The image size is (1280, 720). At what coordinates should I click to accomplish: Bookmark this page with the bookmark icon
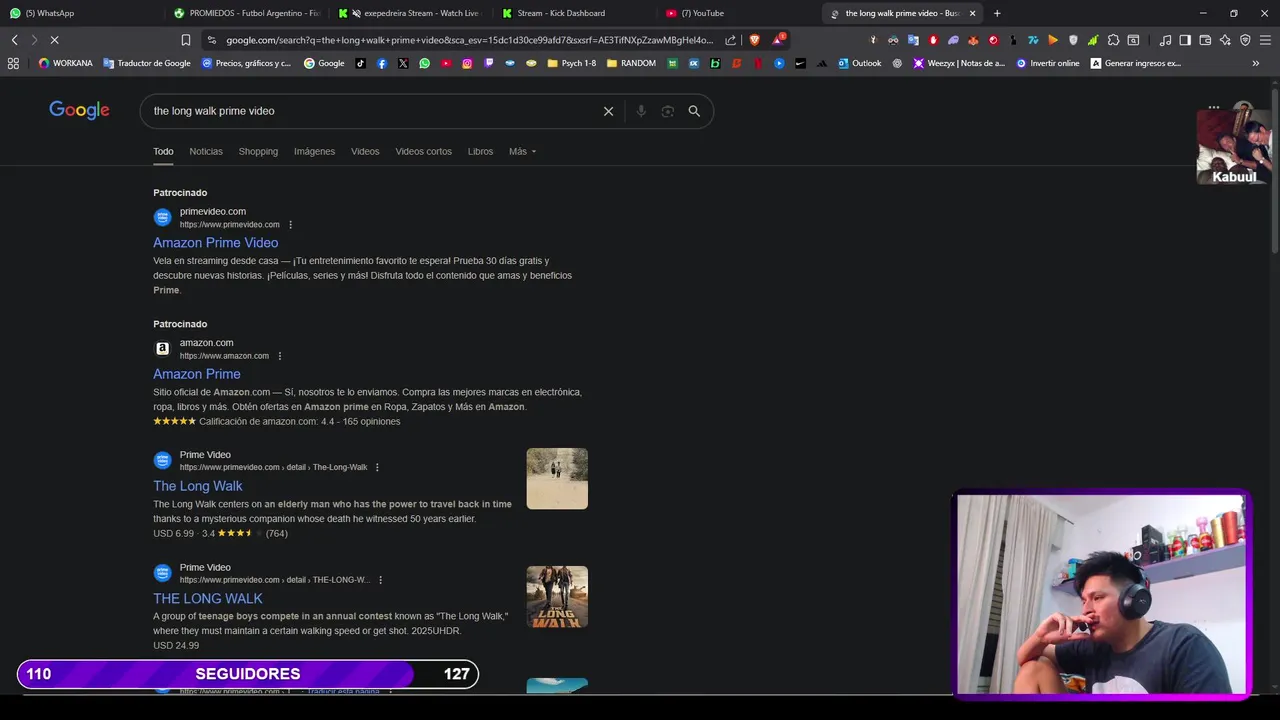[186, 40]
